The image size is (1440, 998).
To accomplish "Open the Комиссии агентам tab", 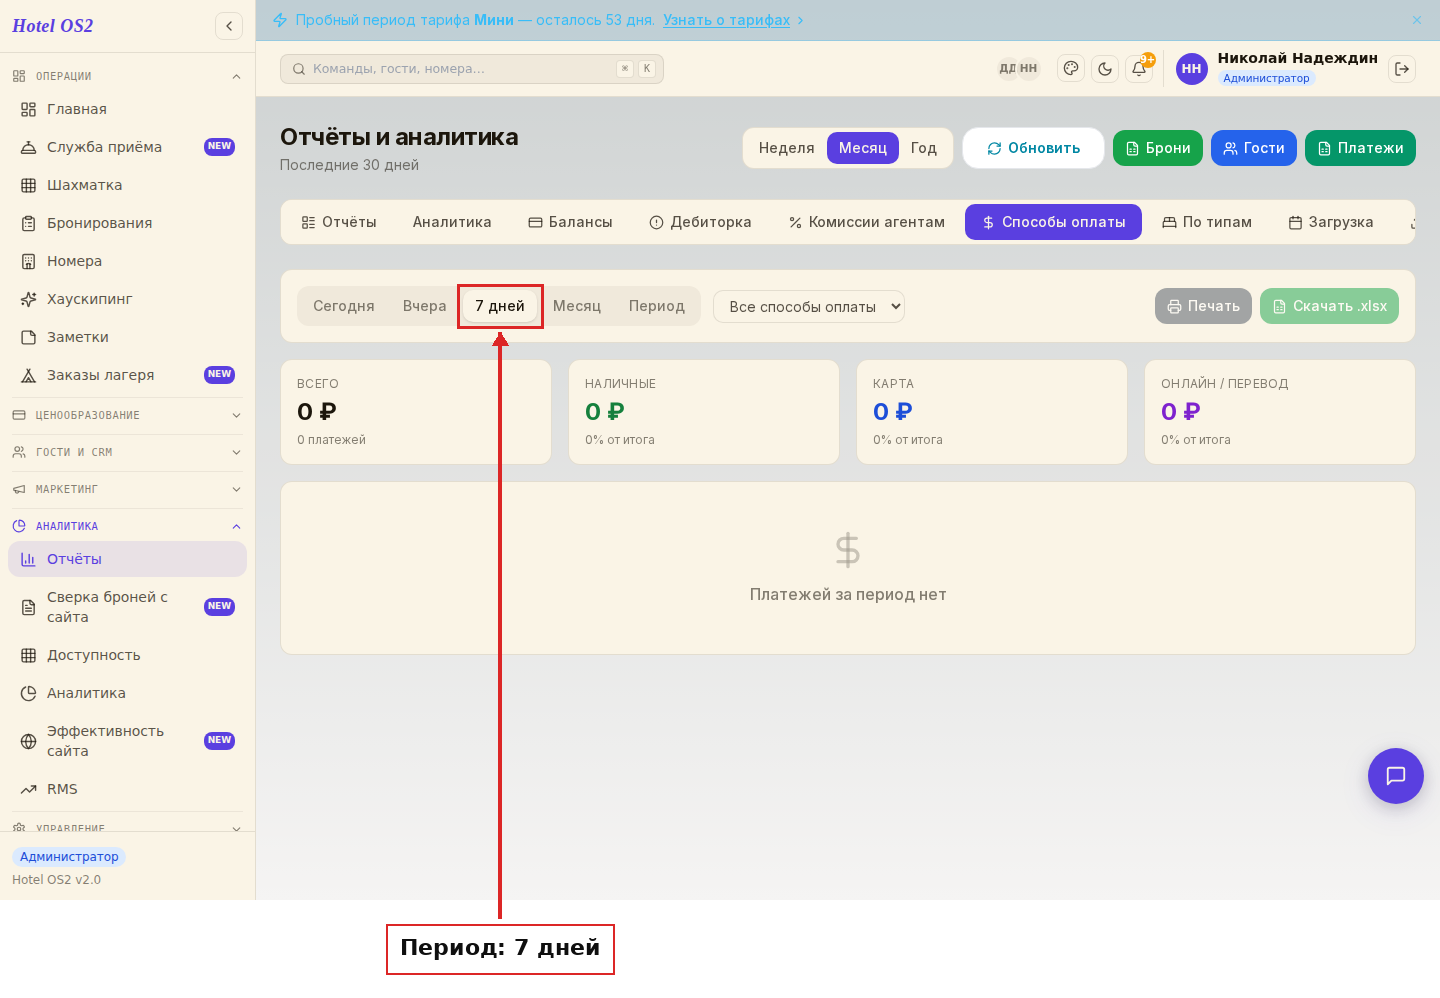I will coord(866,222).
